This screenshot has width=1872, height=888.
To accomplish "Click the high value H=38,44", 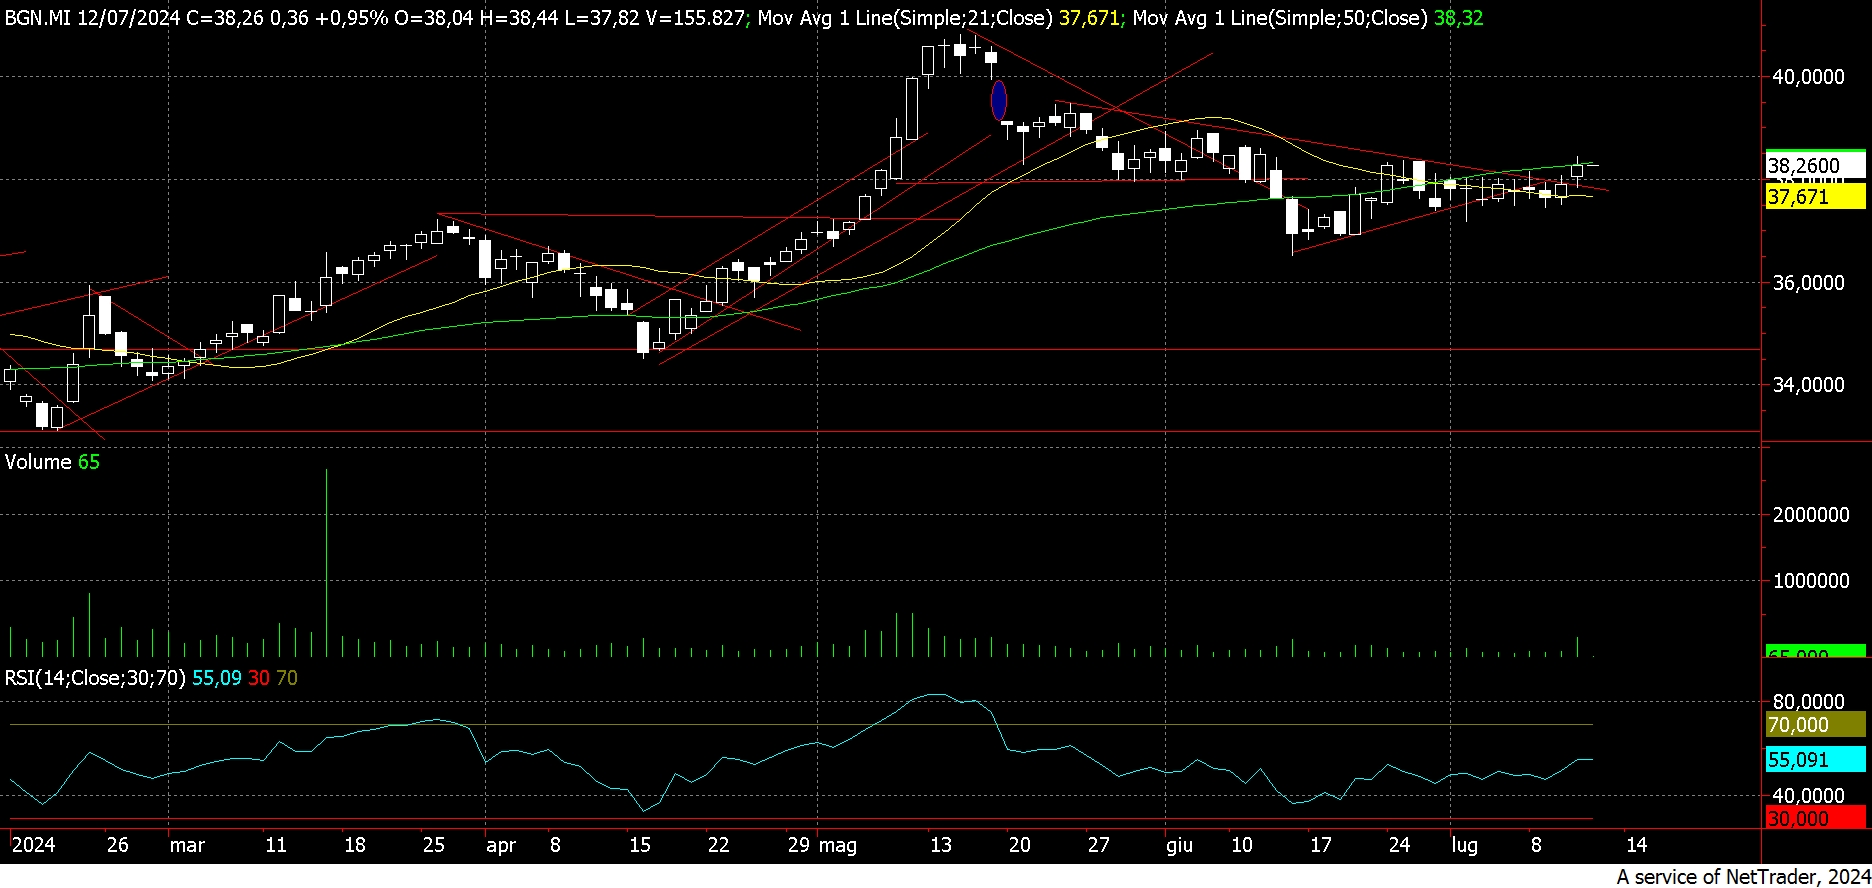I will pos(520,17).
